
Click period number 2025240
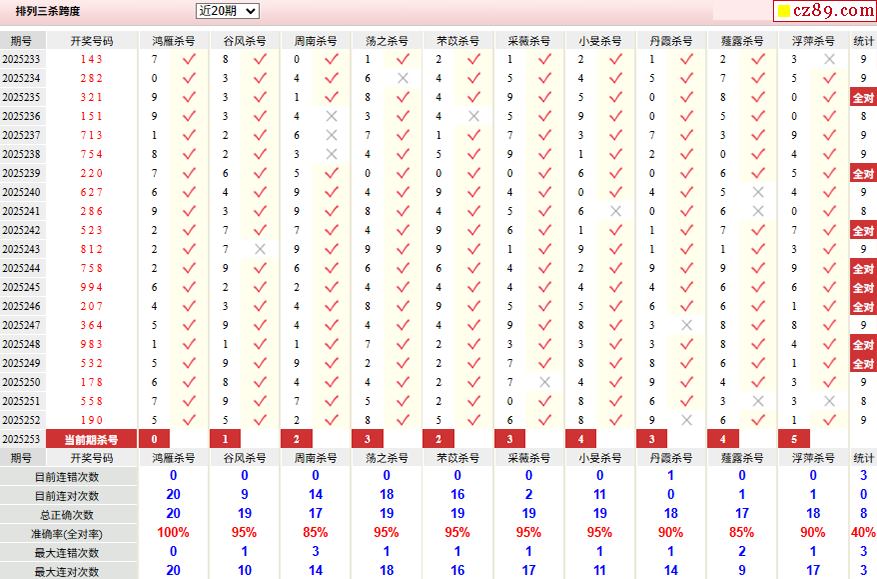[21, 192]
